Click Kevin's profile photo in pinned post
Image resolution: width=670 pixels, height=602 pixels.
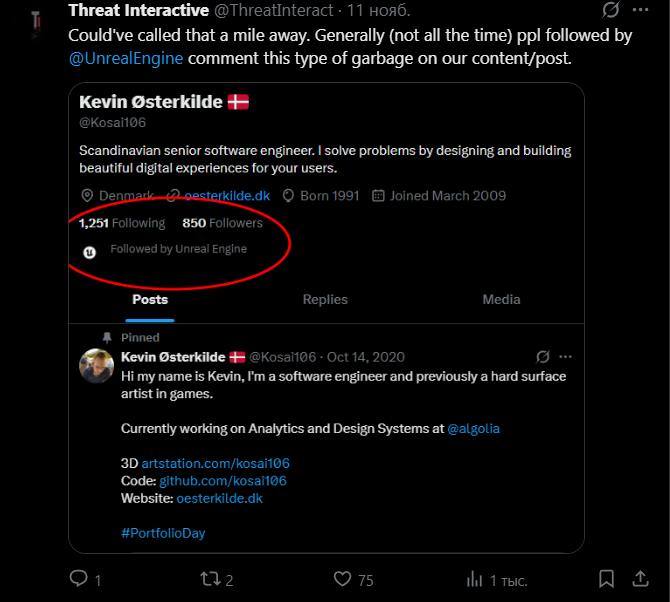pos(96,366)
